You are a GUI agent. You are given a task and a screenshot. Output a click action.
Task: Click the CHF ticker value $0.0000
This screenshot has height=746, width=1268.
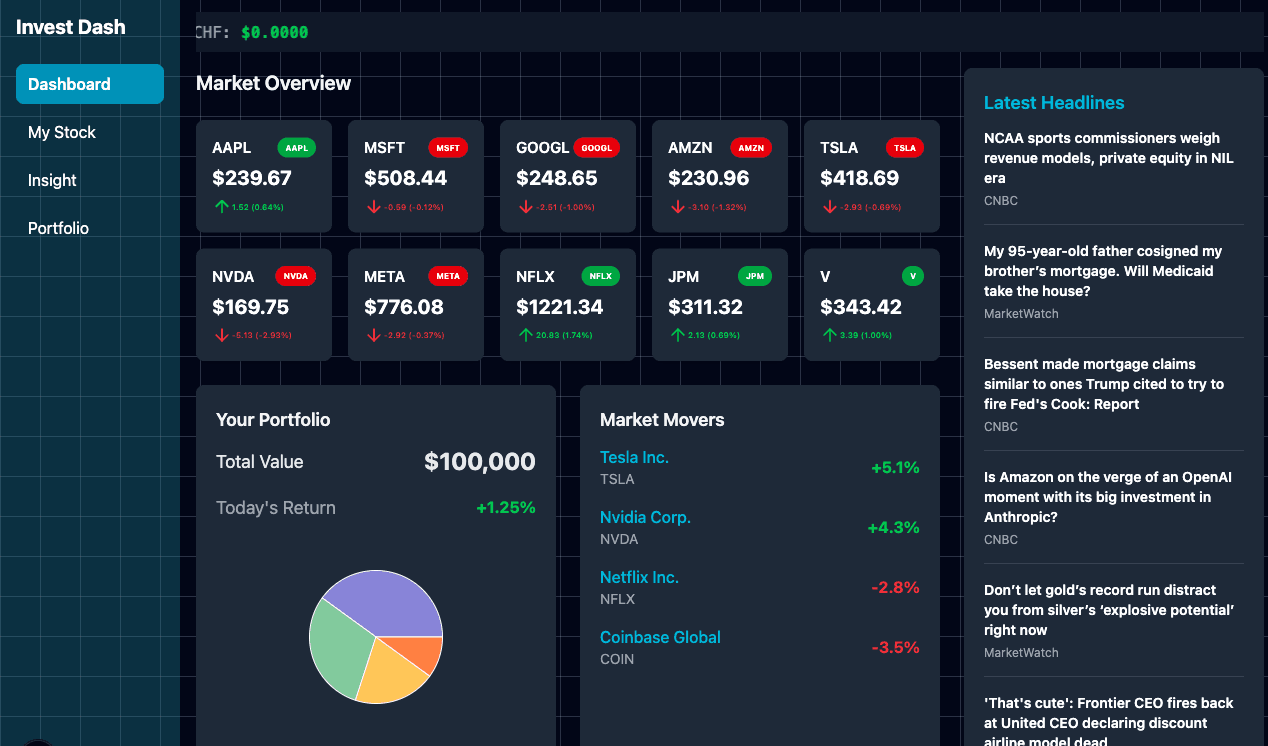275,32
